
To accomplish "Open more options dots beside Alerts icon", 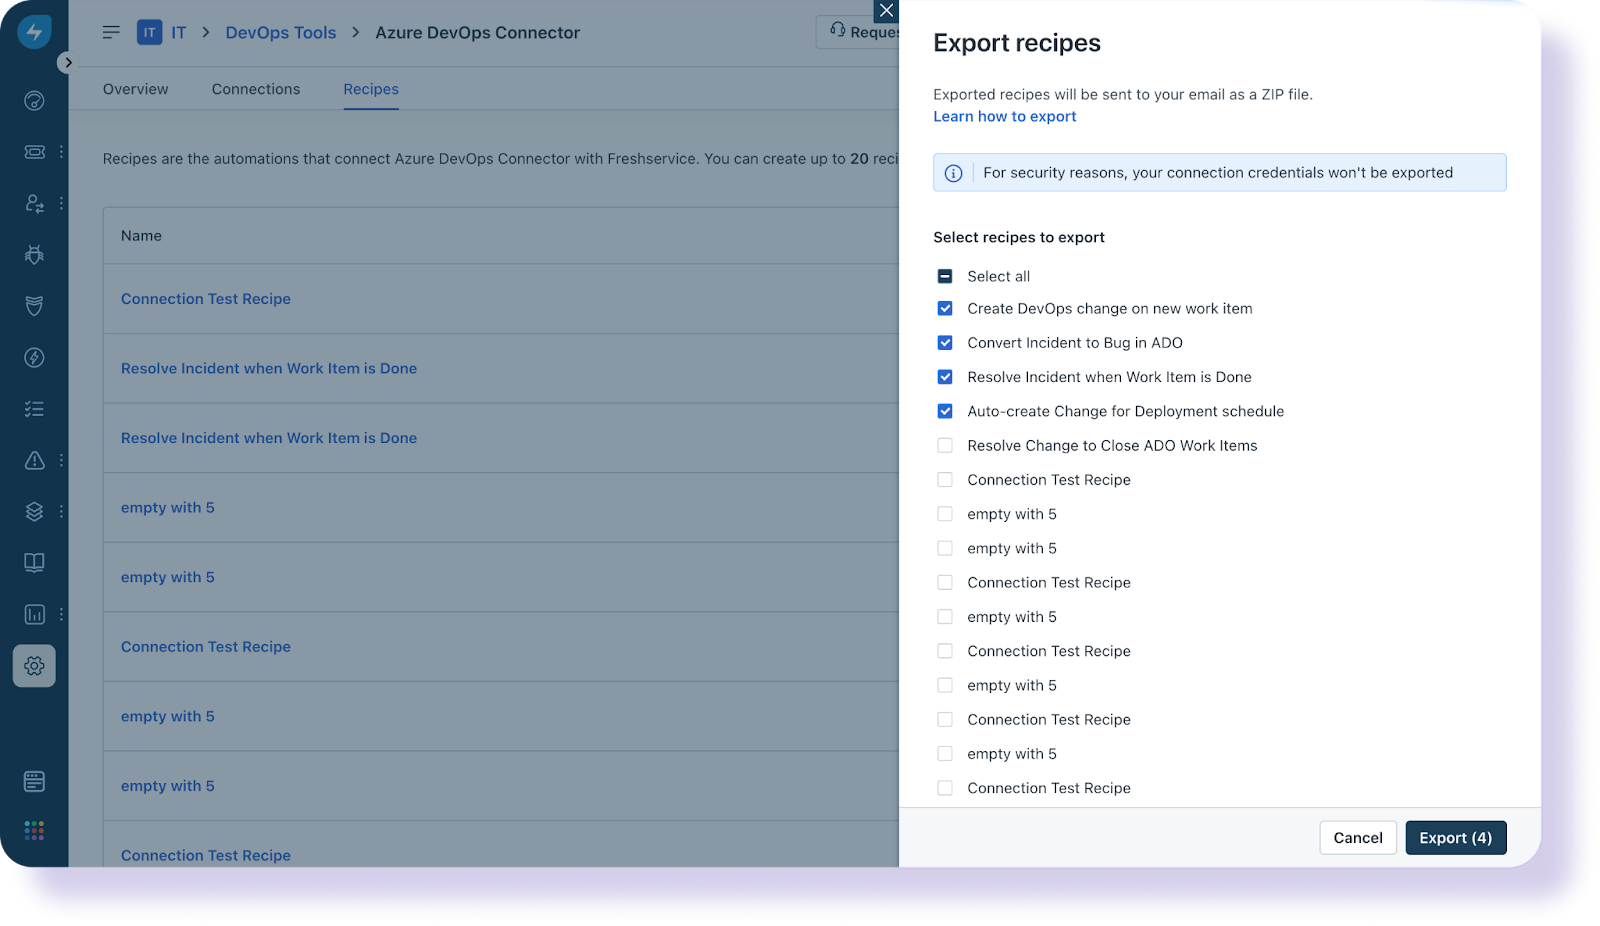I will coord(61,460).
